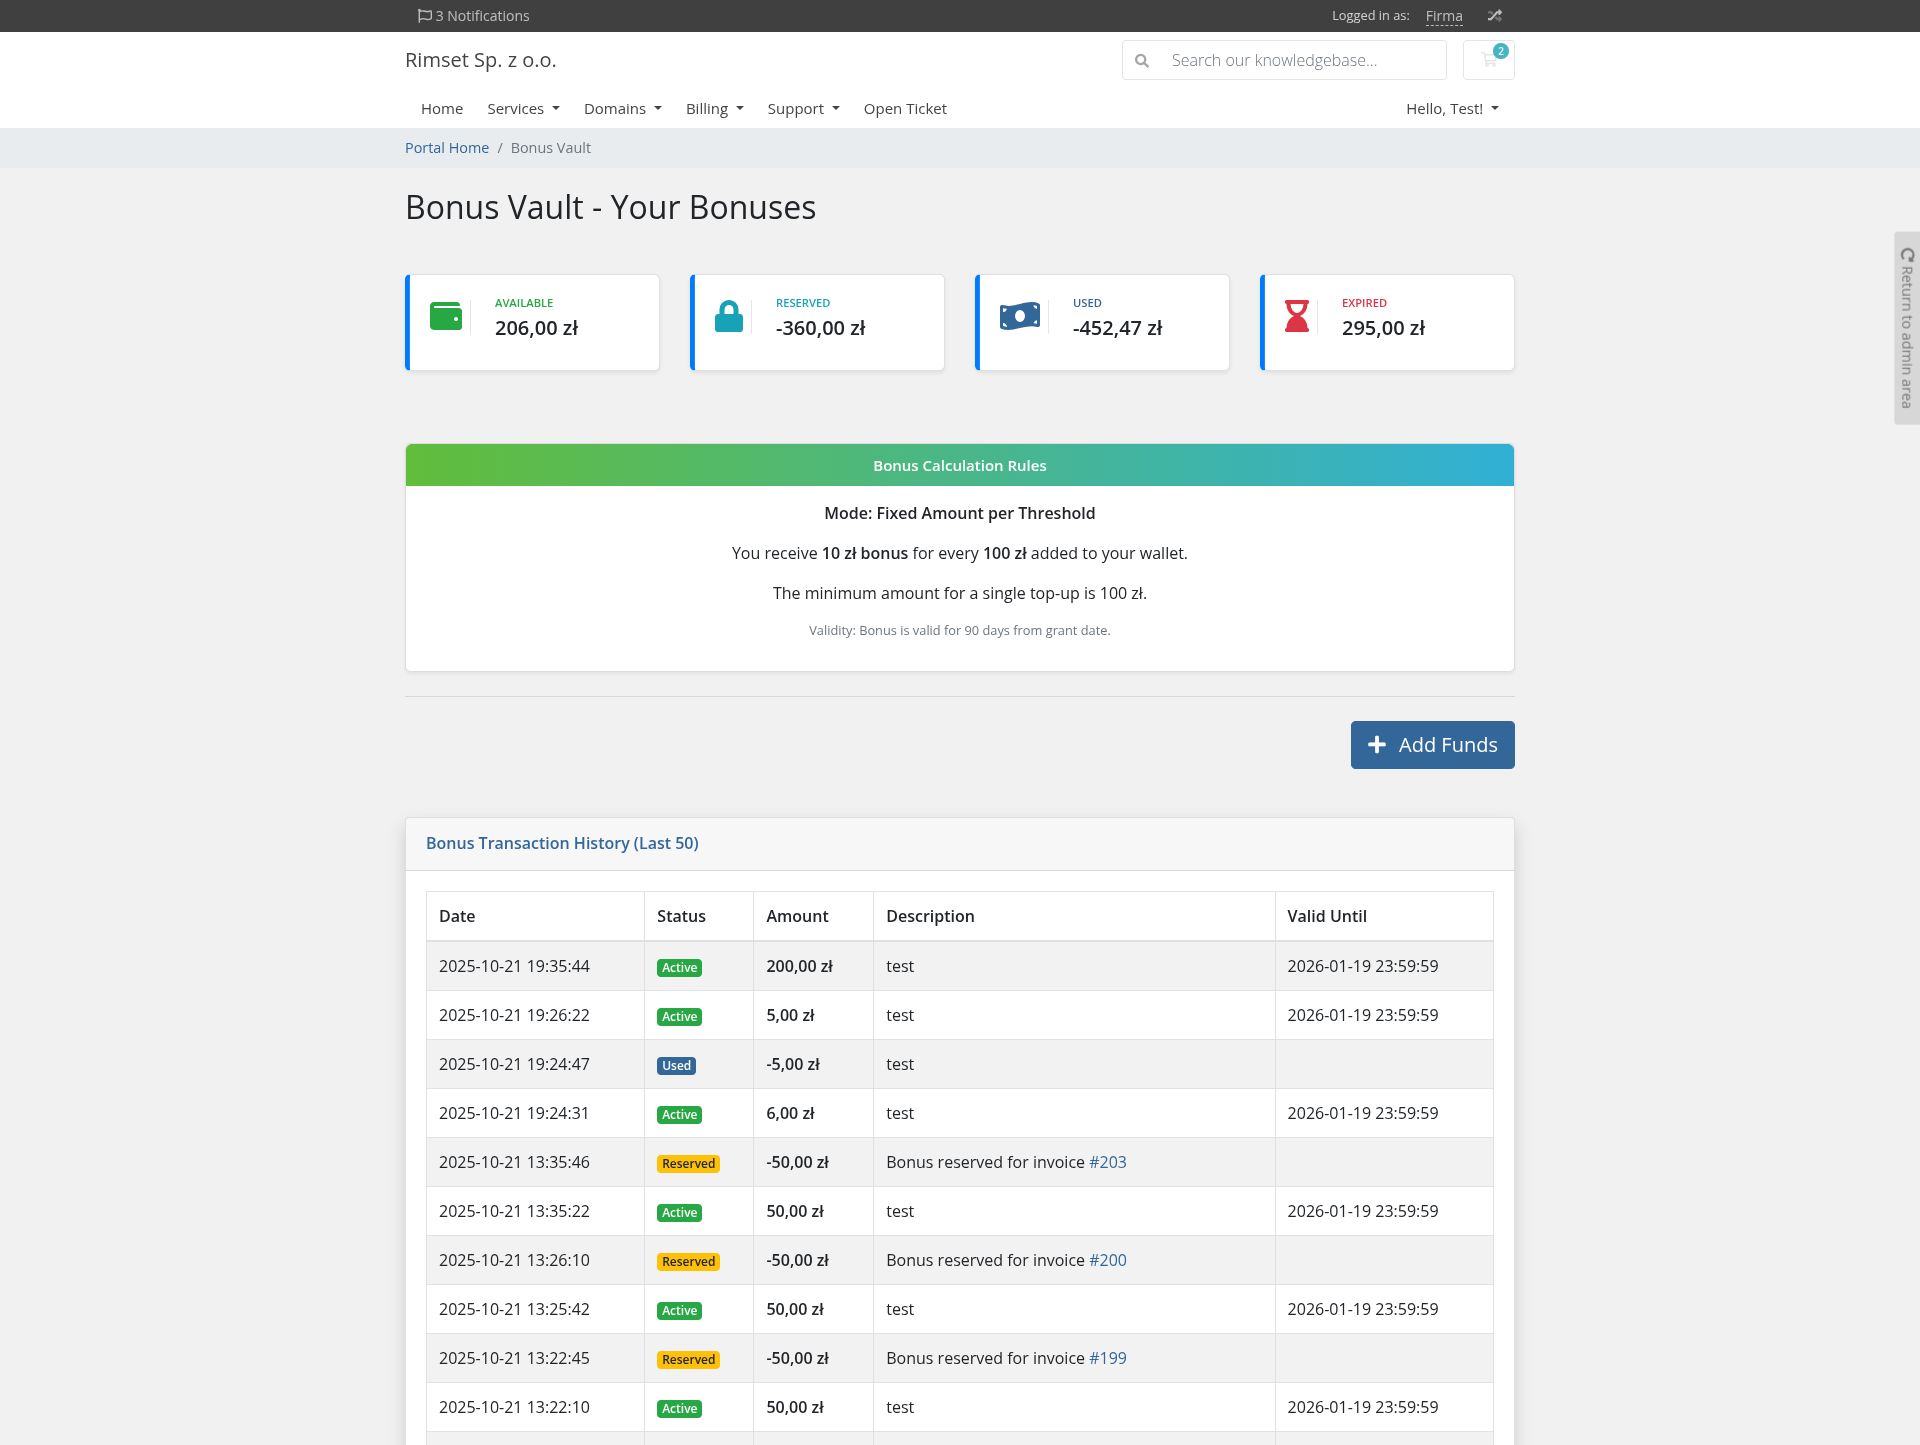This screenshot has width=1920, height=1445.
Task: Click the Used banknote icon
Action: pyautogui.click(x=1020, y=316)
